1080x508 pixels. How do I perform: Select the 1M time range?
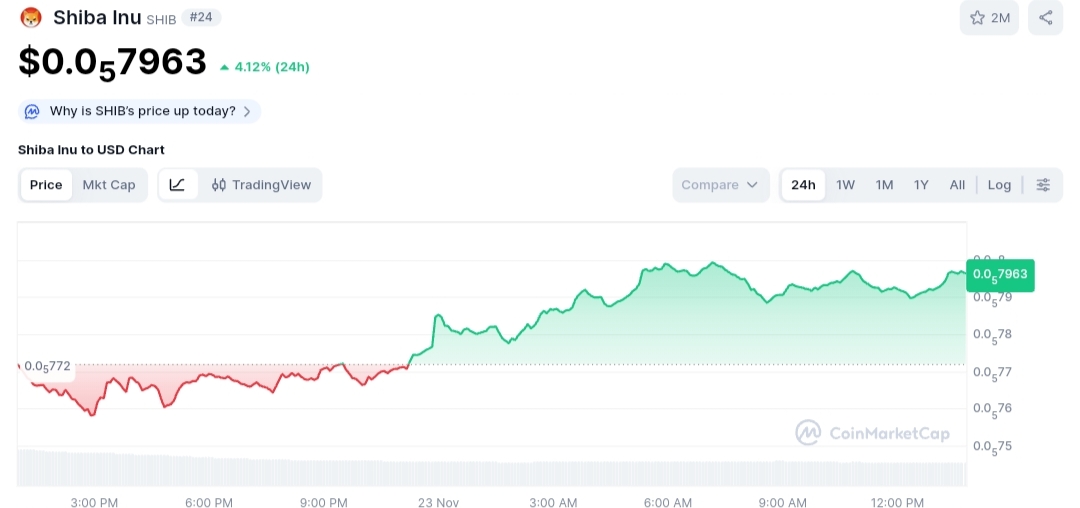[x=884, y=184]
